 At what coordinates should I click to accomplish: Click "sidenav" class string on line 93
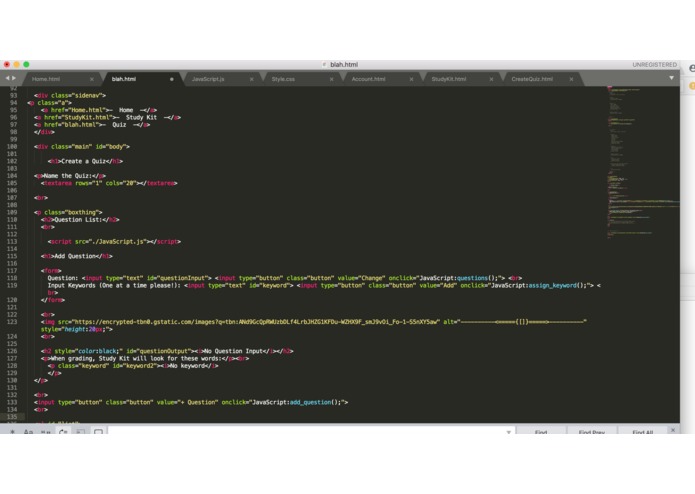tap(89, 95)
